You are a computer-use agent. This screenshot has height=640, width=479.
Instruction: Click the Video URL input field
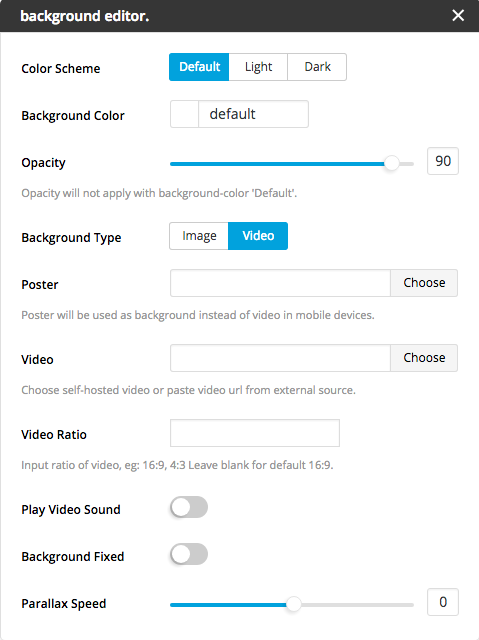tap(280, 358)
